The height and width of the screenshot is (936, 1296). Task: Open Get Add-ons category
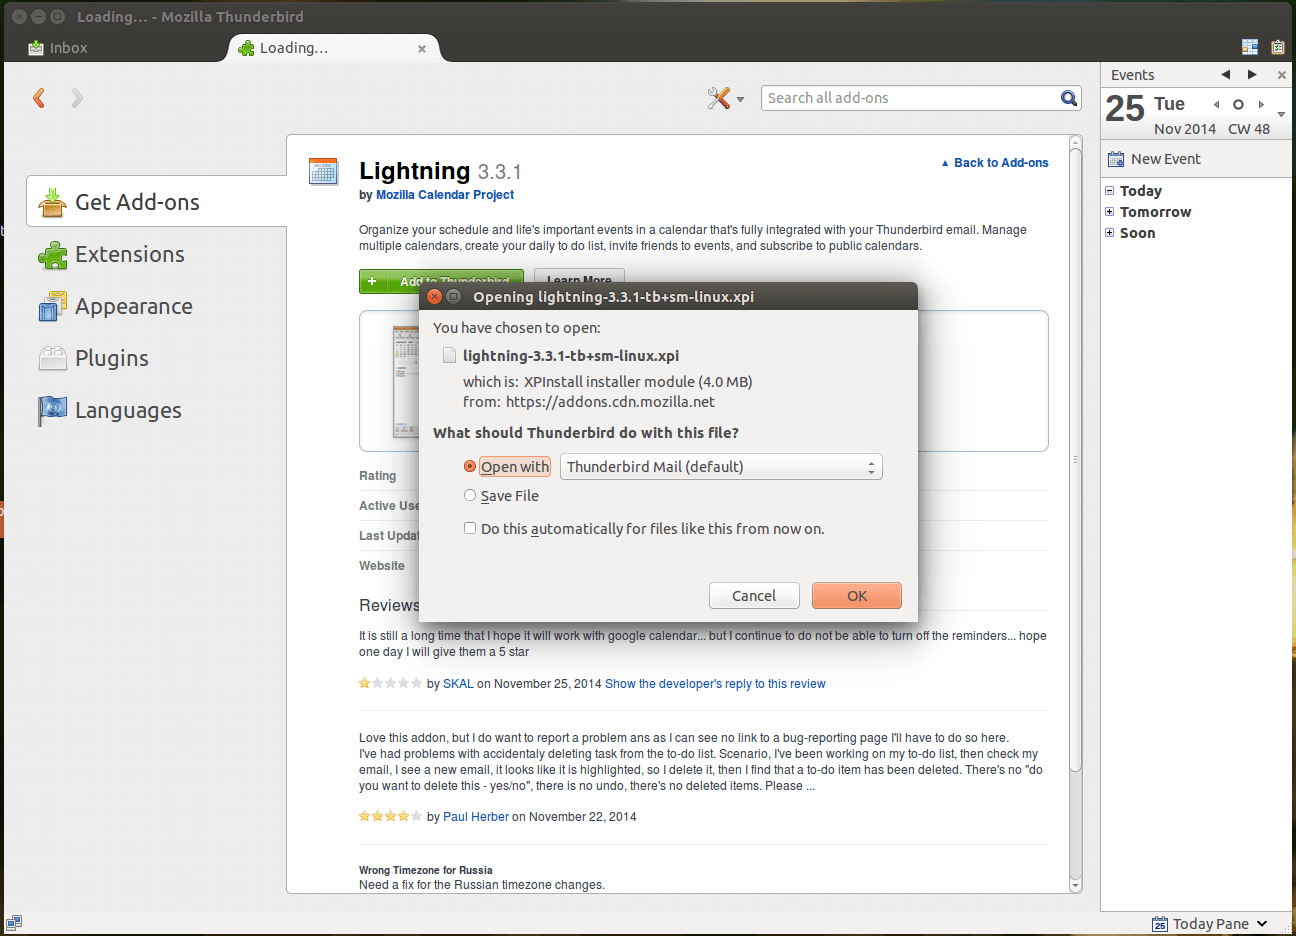(157, 202)
